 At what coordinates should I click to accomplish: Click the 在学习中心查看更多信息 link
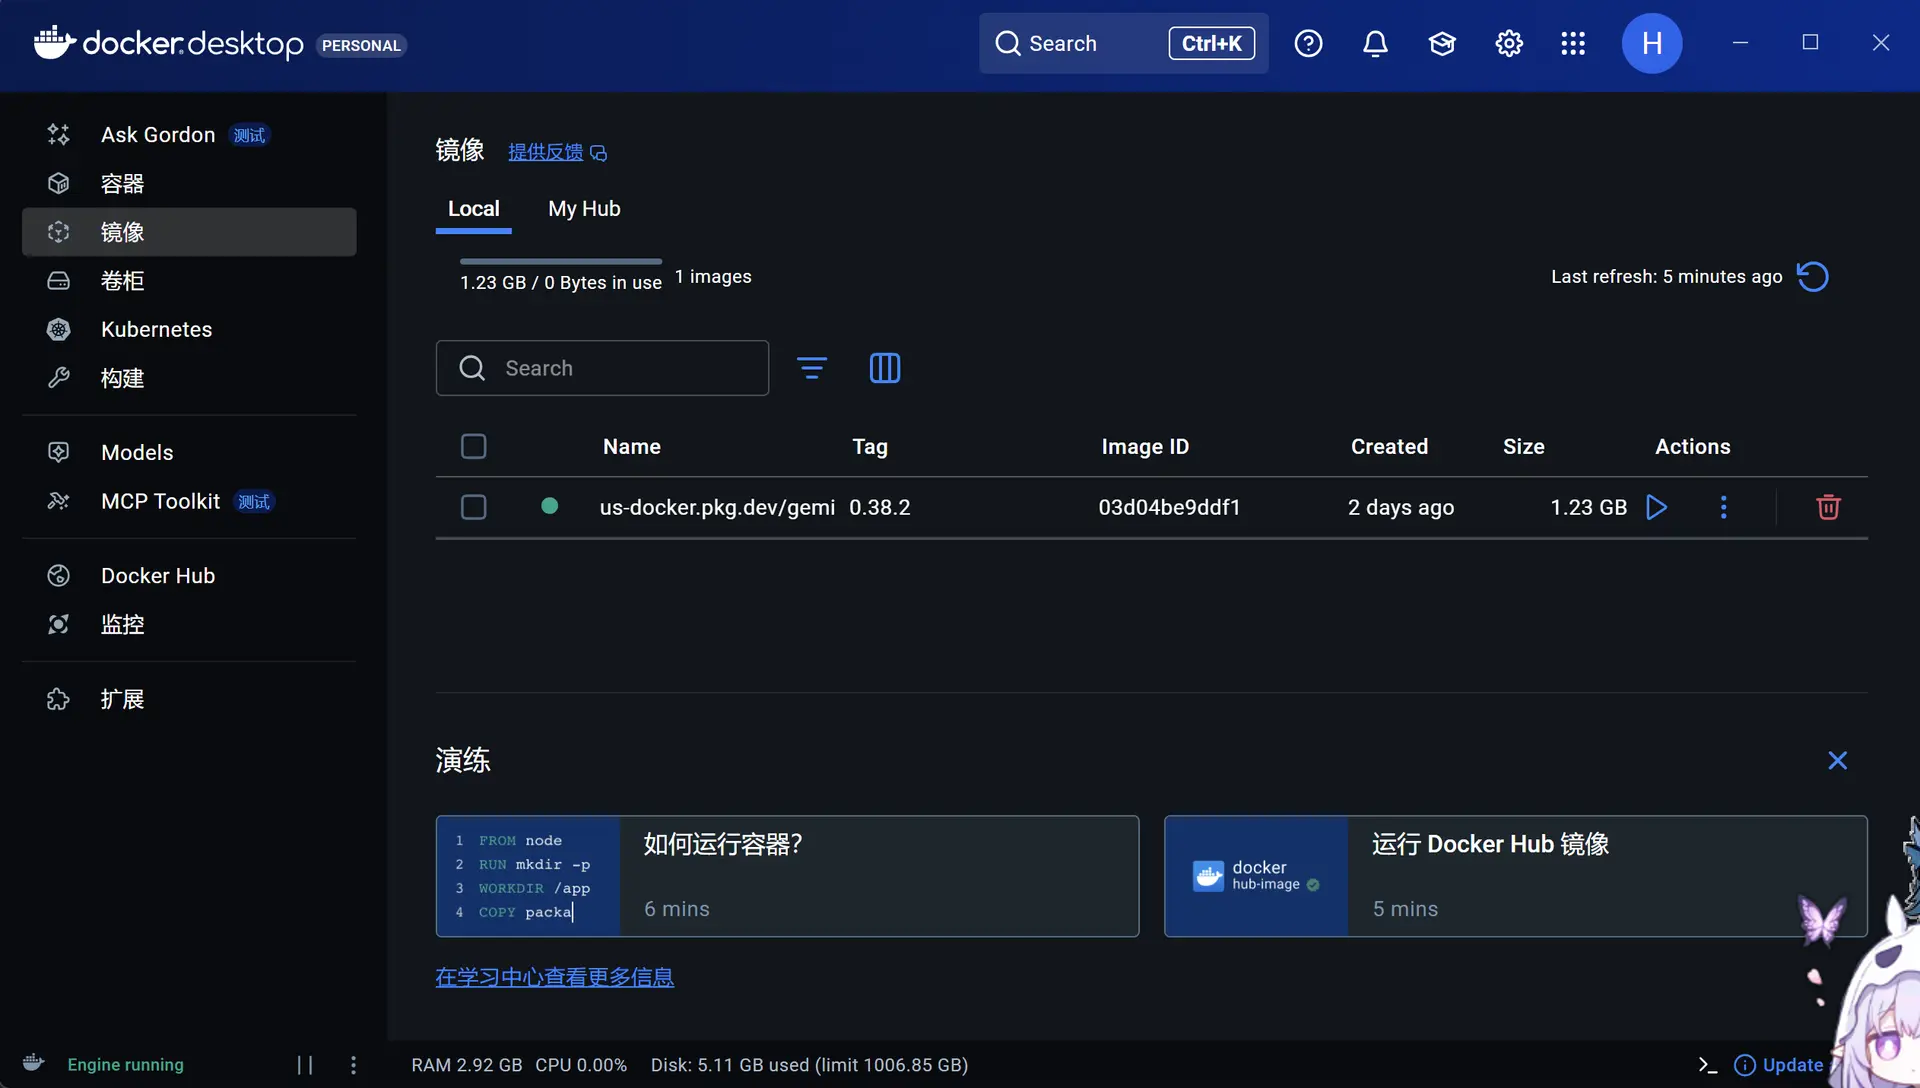click(x=554, y=977)
